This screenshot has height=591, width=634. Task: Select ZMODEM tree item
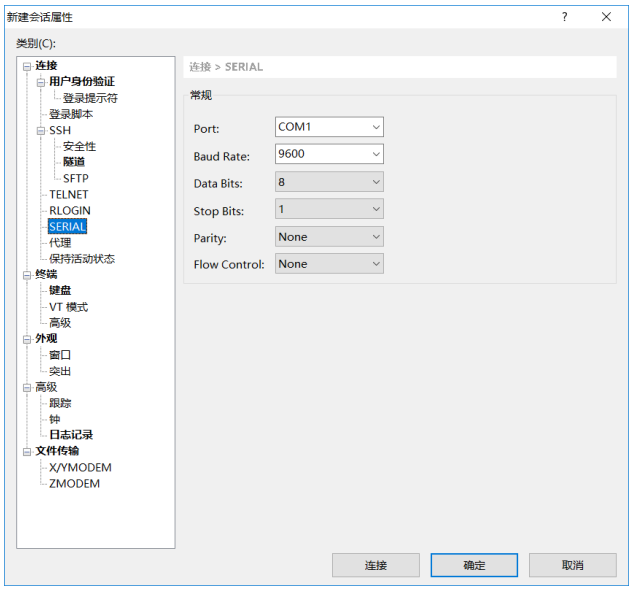(74, 483)
